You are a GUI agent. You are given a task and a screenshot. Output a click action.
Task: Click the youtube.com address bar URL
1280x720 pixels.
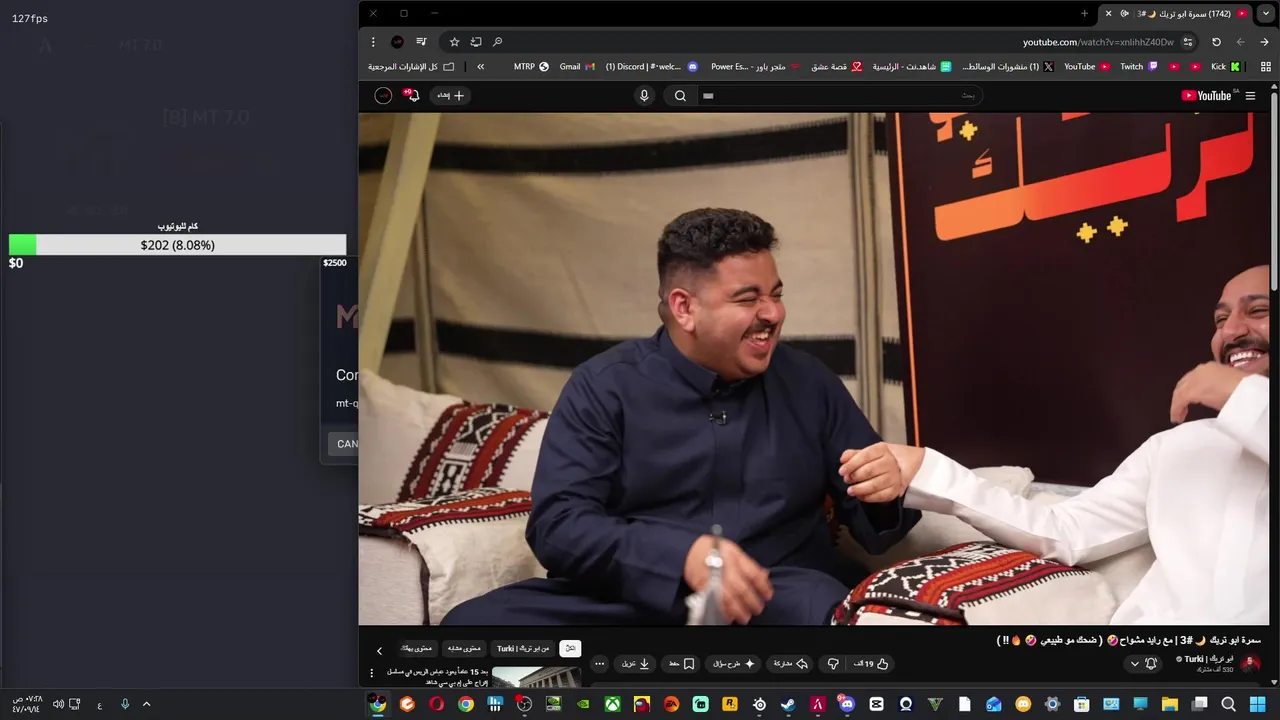1098,42
